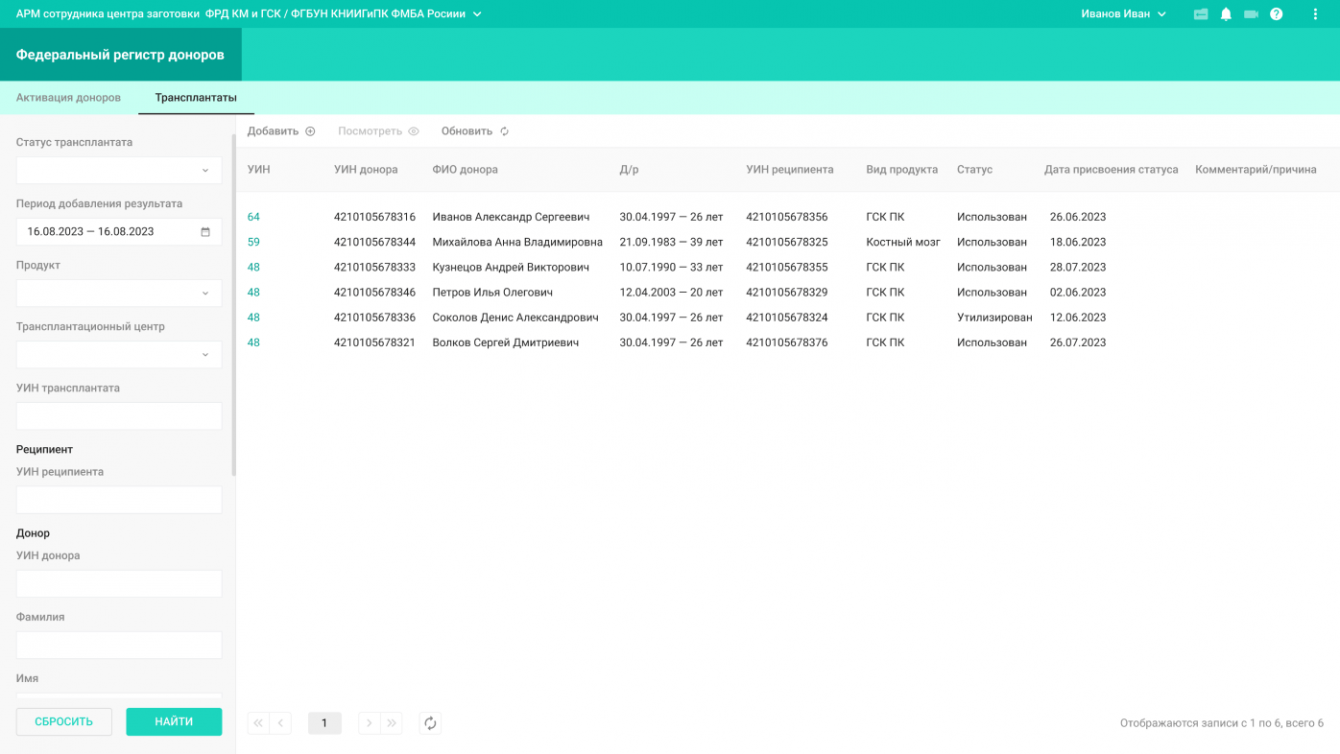Click the notifications bell icon

1225,14
